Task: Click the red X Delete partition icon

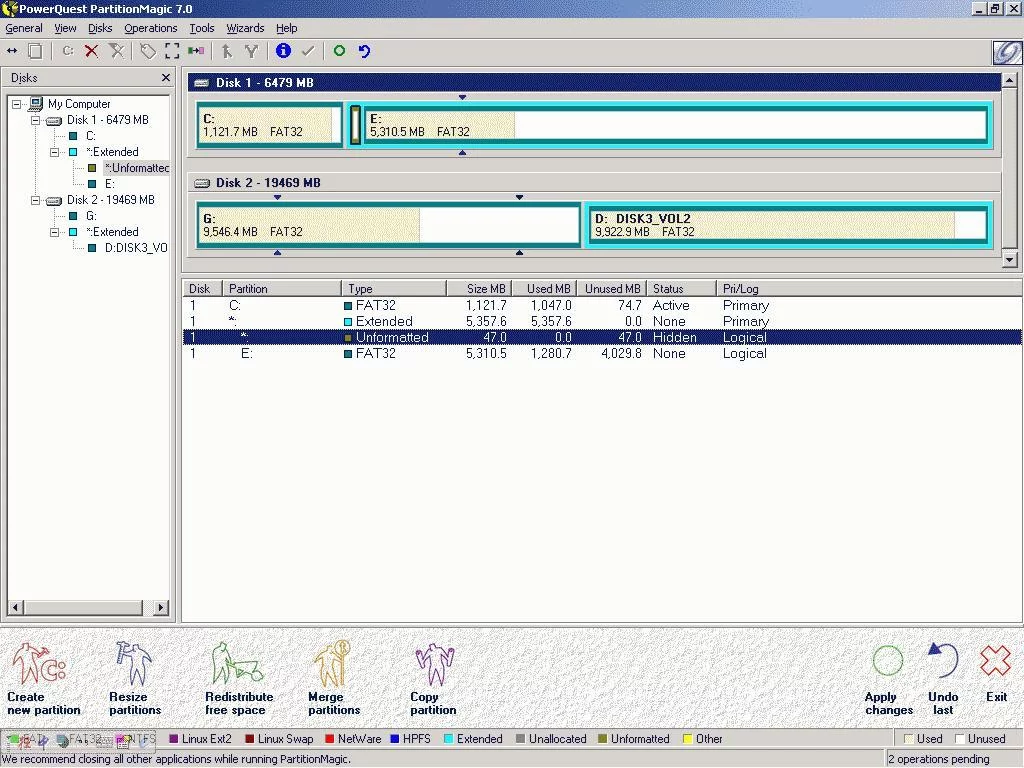Action: 91,51
